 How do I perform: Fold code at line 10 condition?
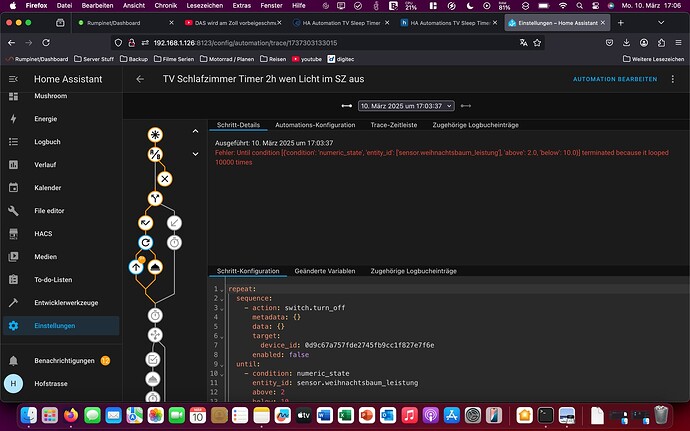222,374
